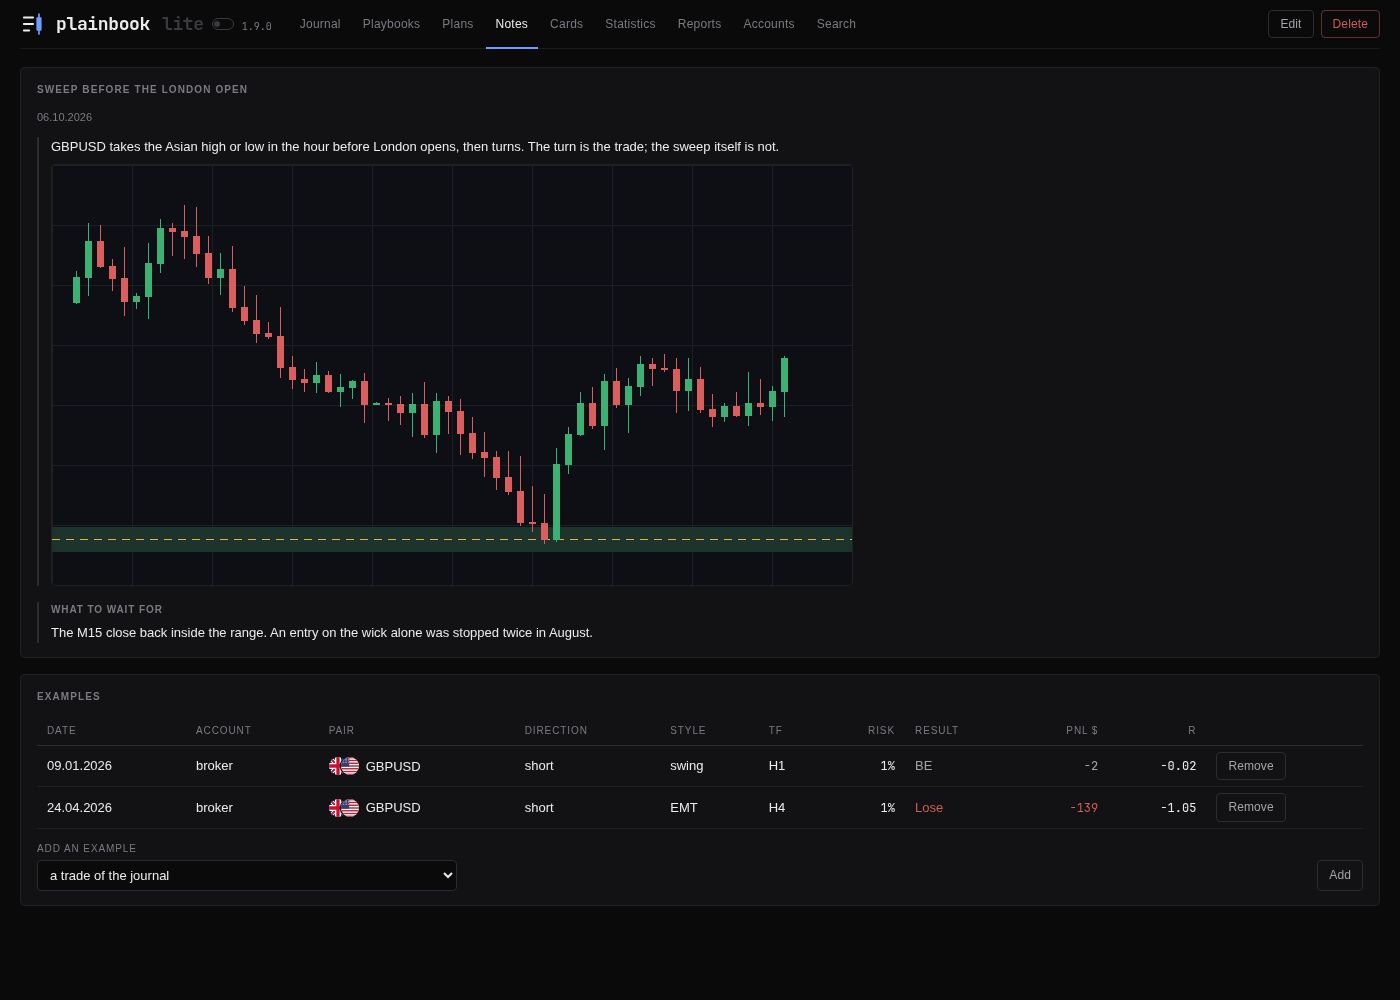
Task: Click the EXAMPLES section heading
Action: [69, 696]
